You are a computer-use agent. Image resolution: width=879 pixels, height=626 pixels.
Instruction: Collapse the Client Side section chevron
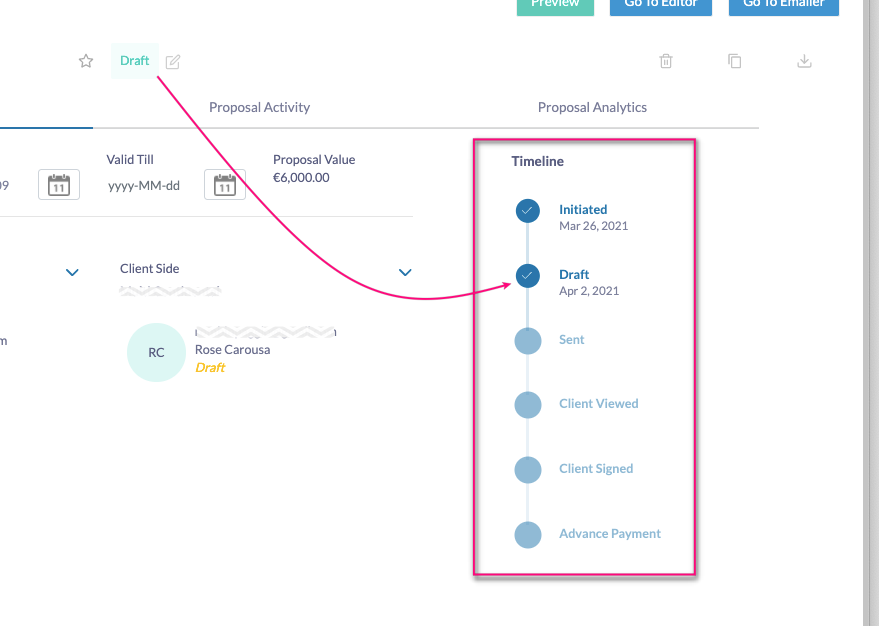coord(405,272)
